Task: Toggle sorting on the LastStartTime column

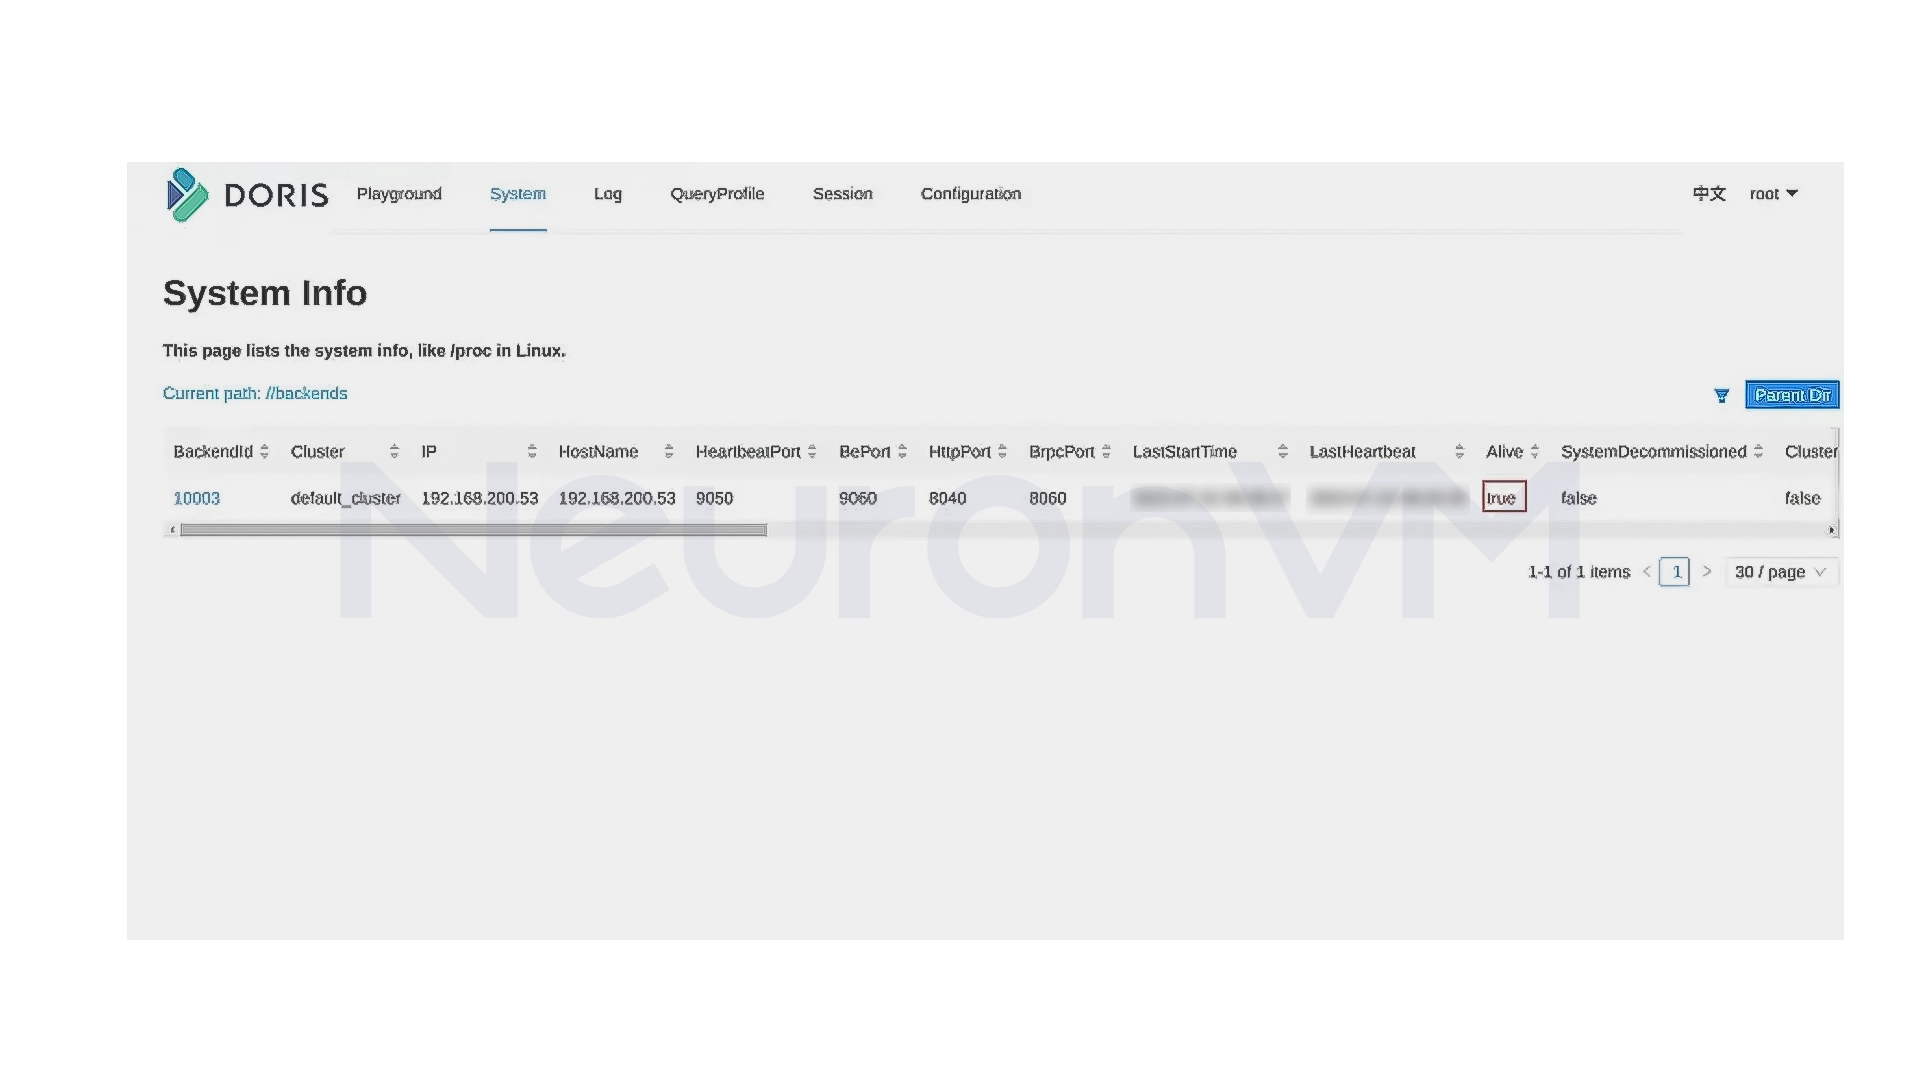Action: click(1282, 452)
